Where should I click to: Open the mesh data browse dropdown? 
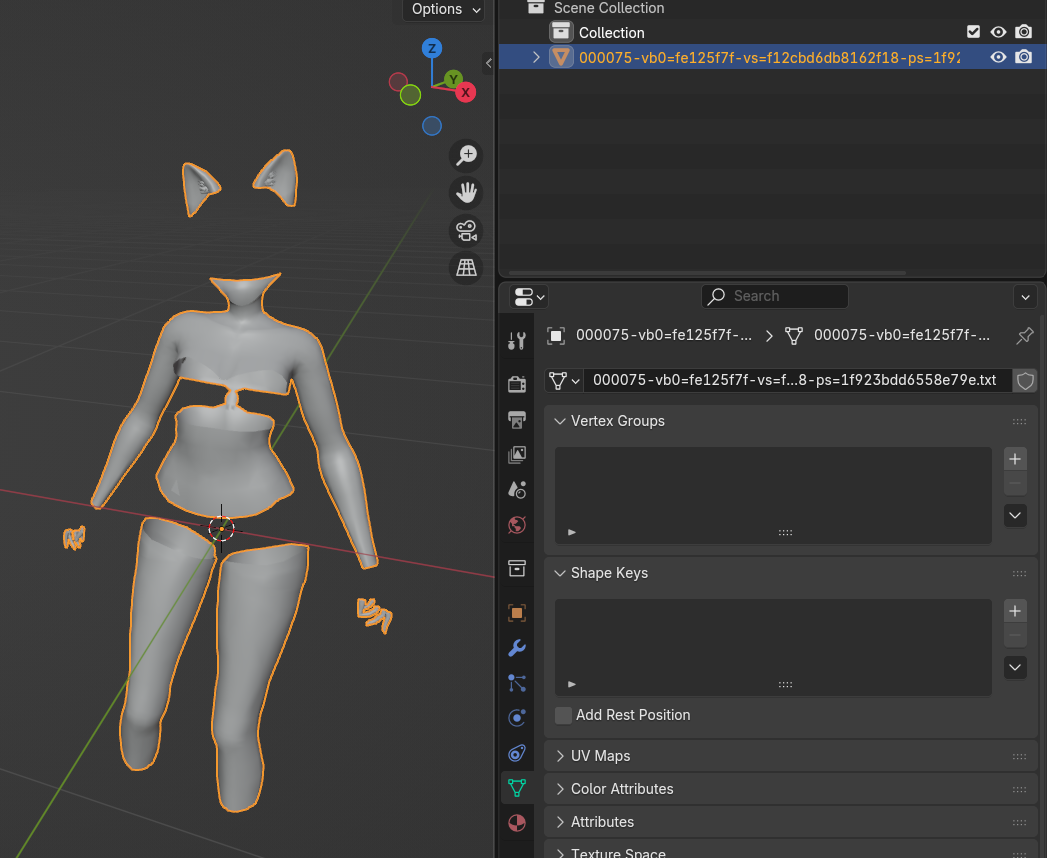[x=564, y=381]
